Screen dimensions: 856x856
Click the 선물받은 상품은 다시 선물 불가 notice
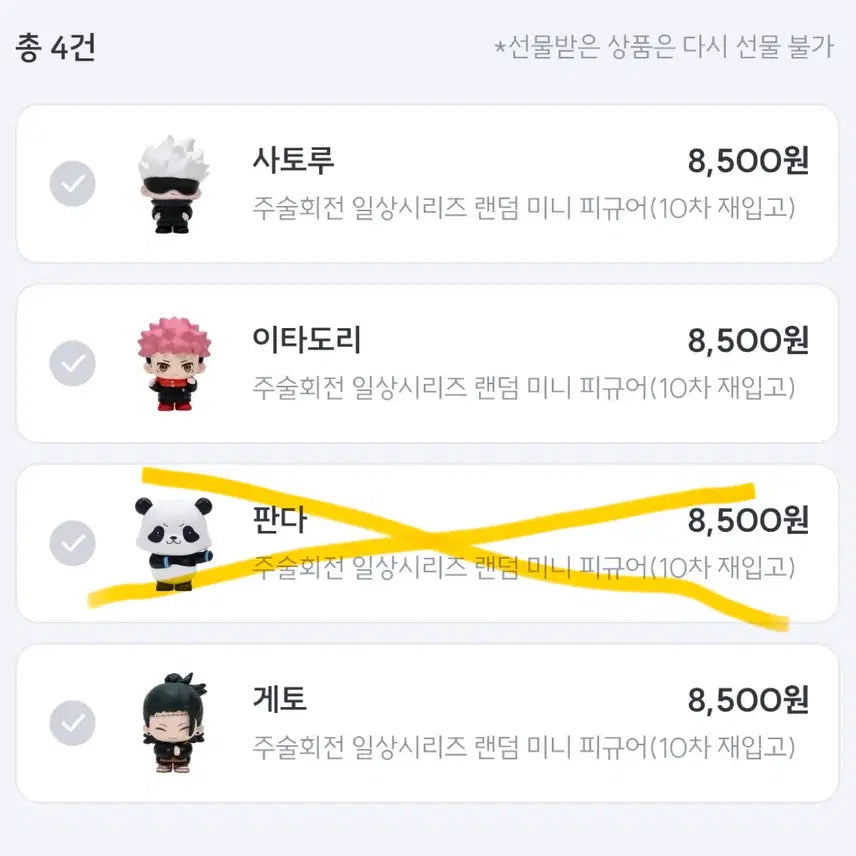664,48
